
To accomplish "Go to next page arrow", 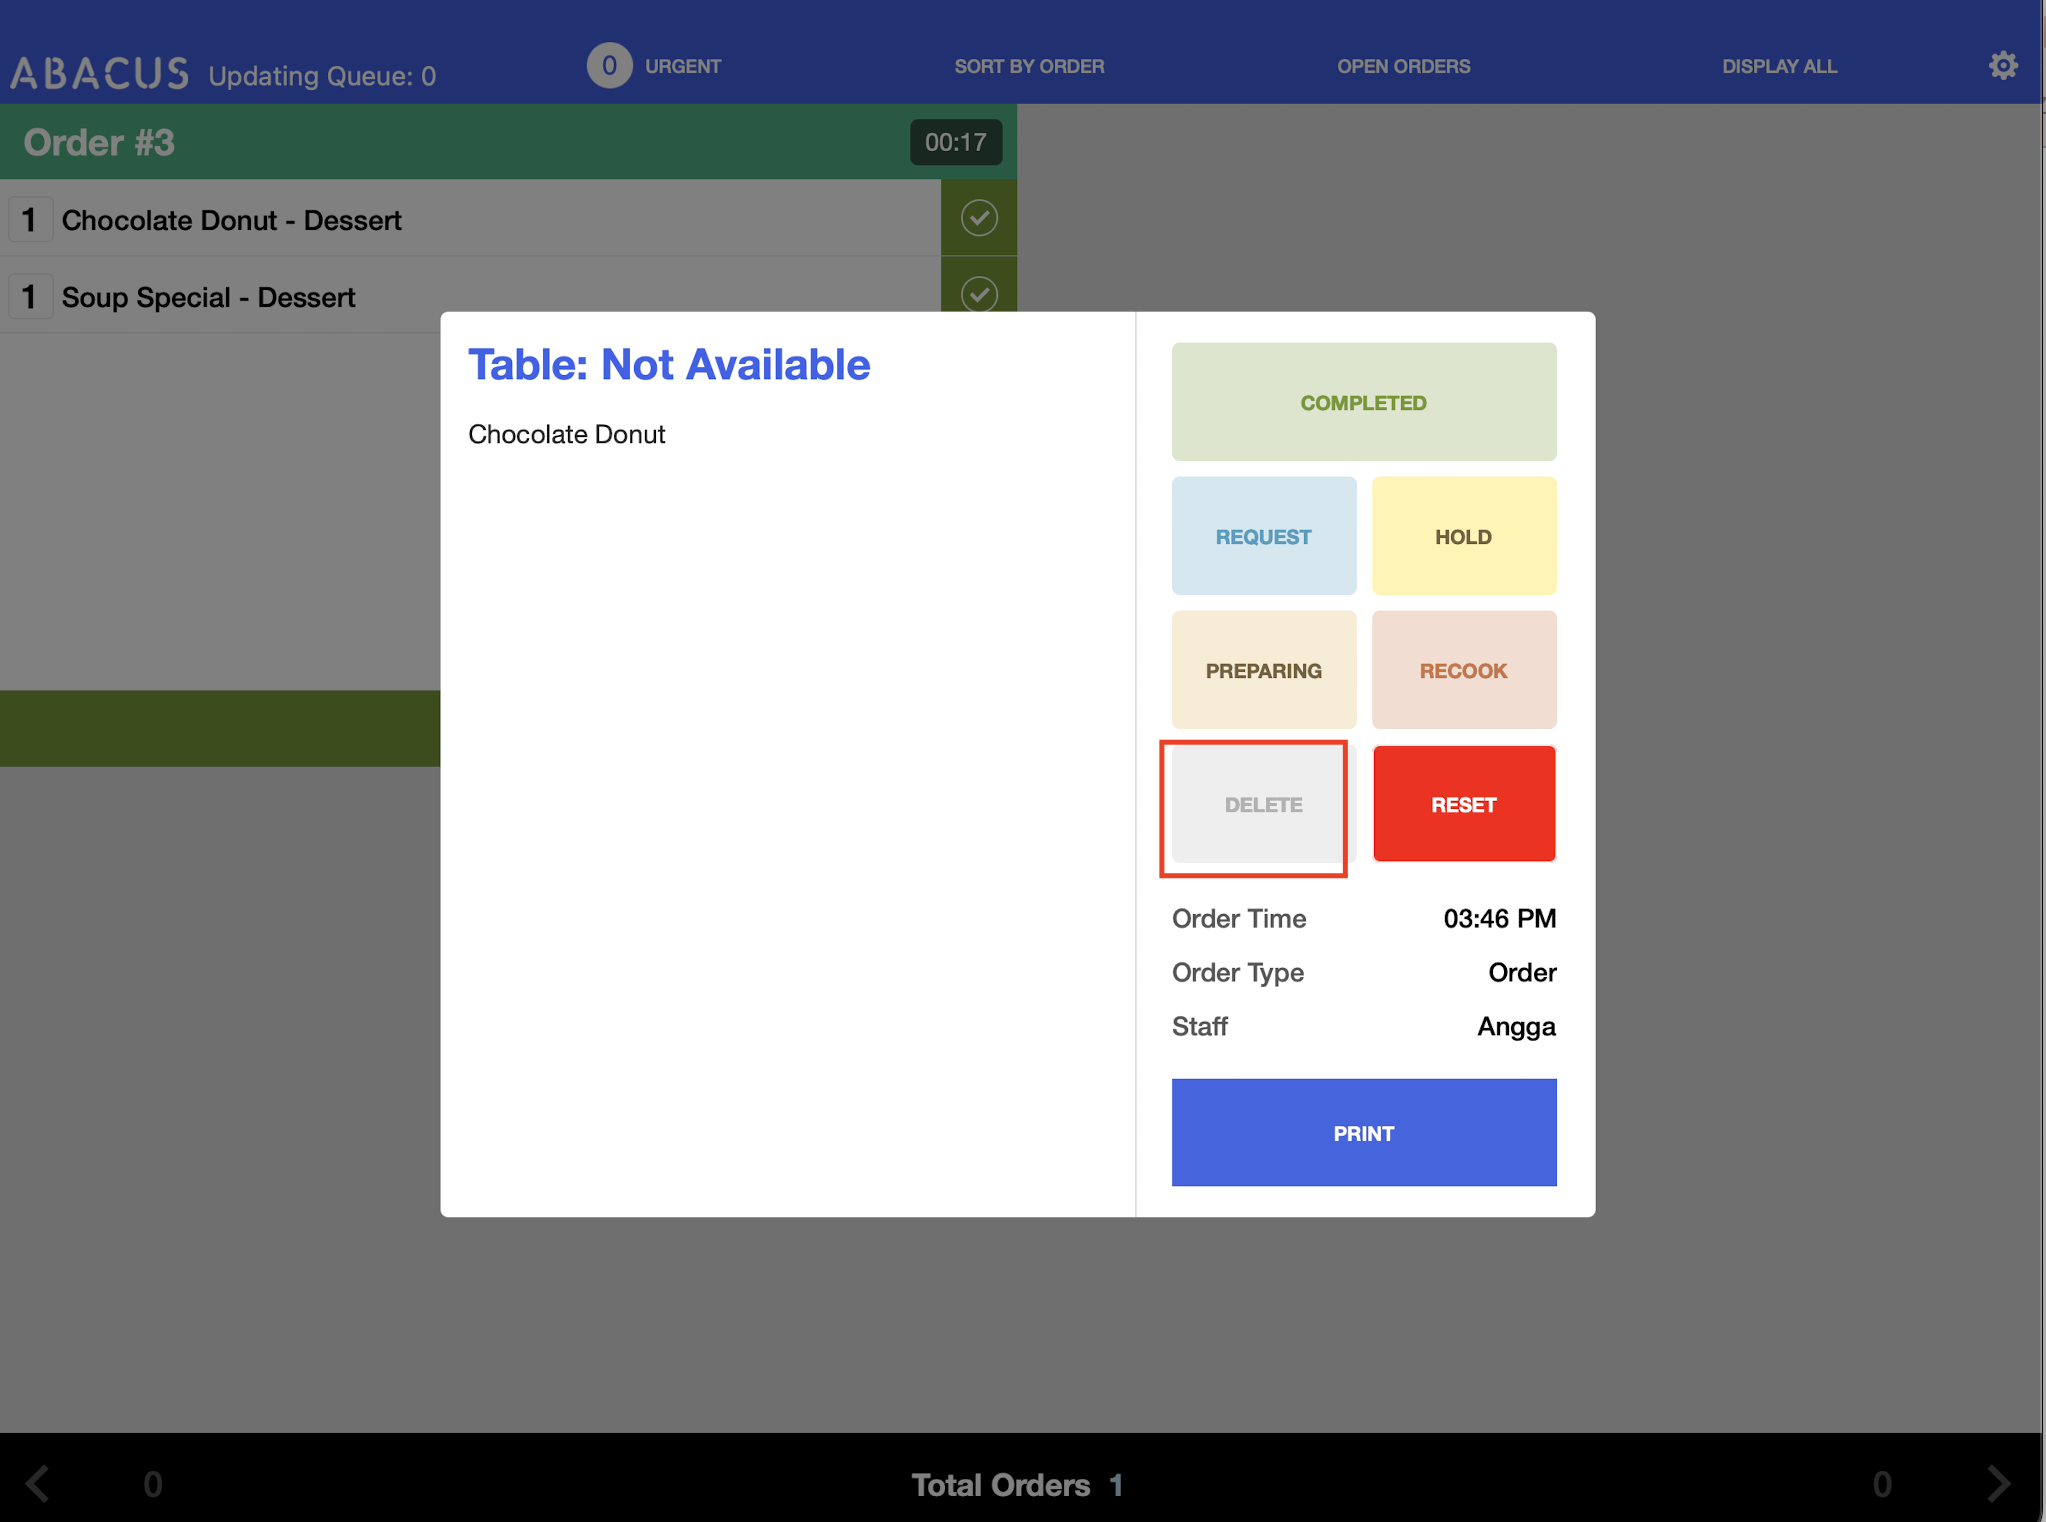I will (1997, 1483).
